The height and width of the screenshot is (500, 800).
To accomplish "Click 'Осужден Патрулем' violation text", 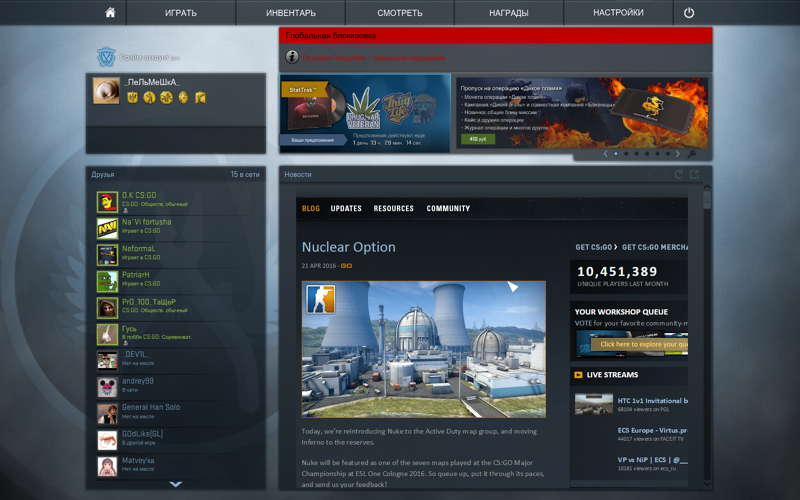I will coord(373,58).
